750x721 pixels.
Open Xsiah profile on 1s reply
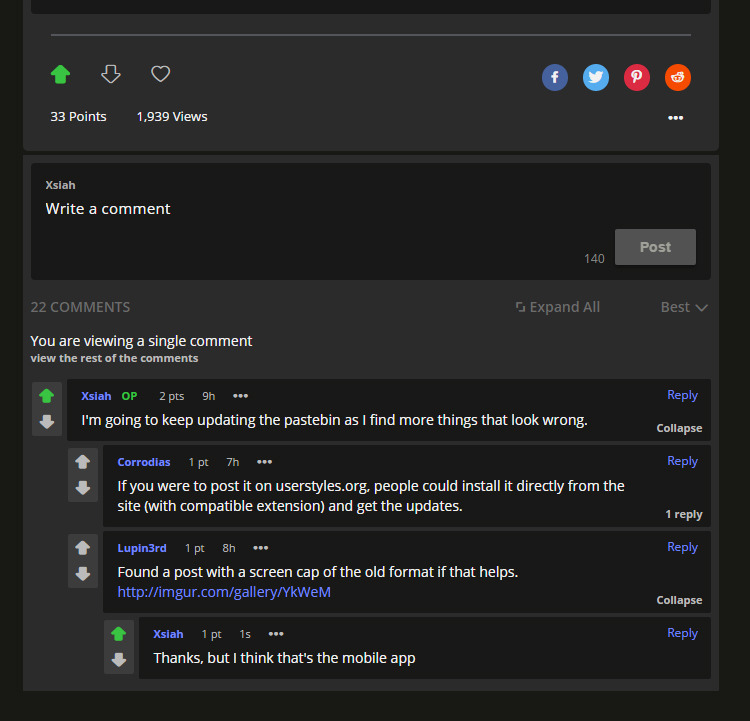pos(168,634)
